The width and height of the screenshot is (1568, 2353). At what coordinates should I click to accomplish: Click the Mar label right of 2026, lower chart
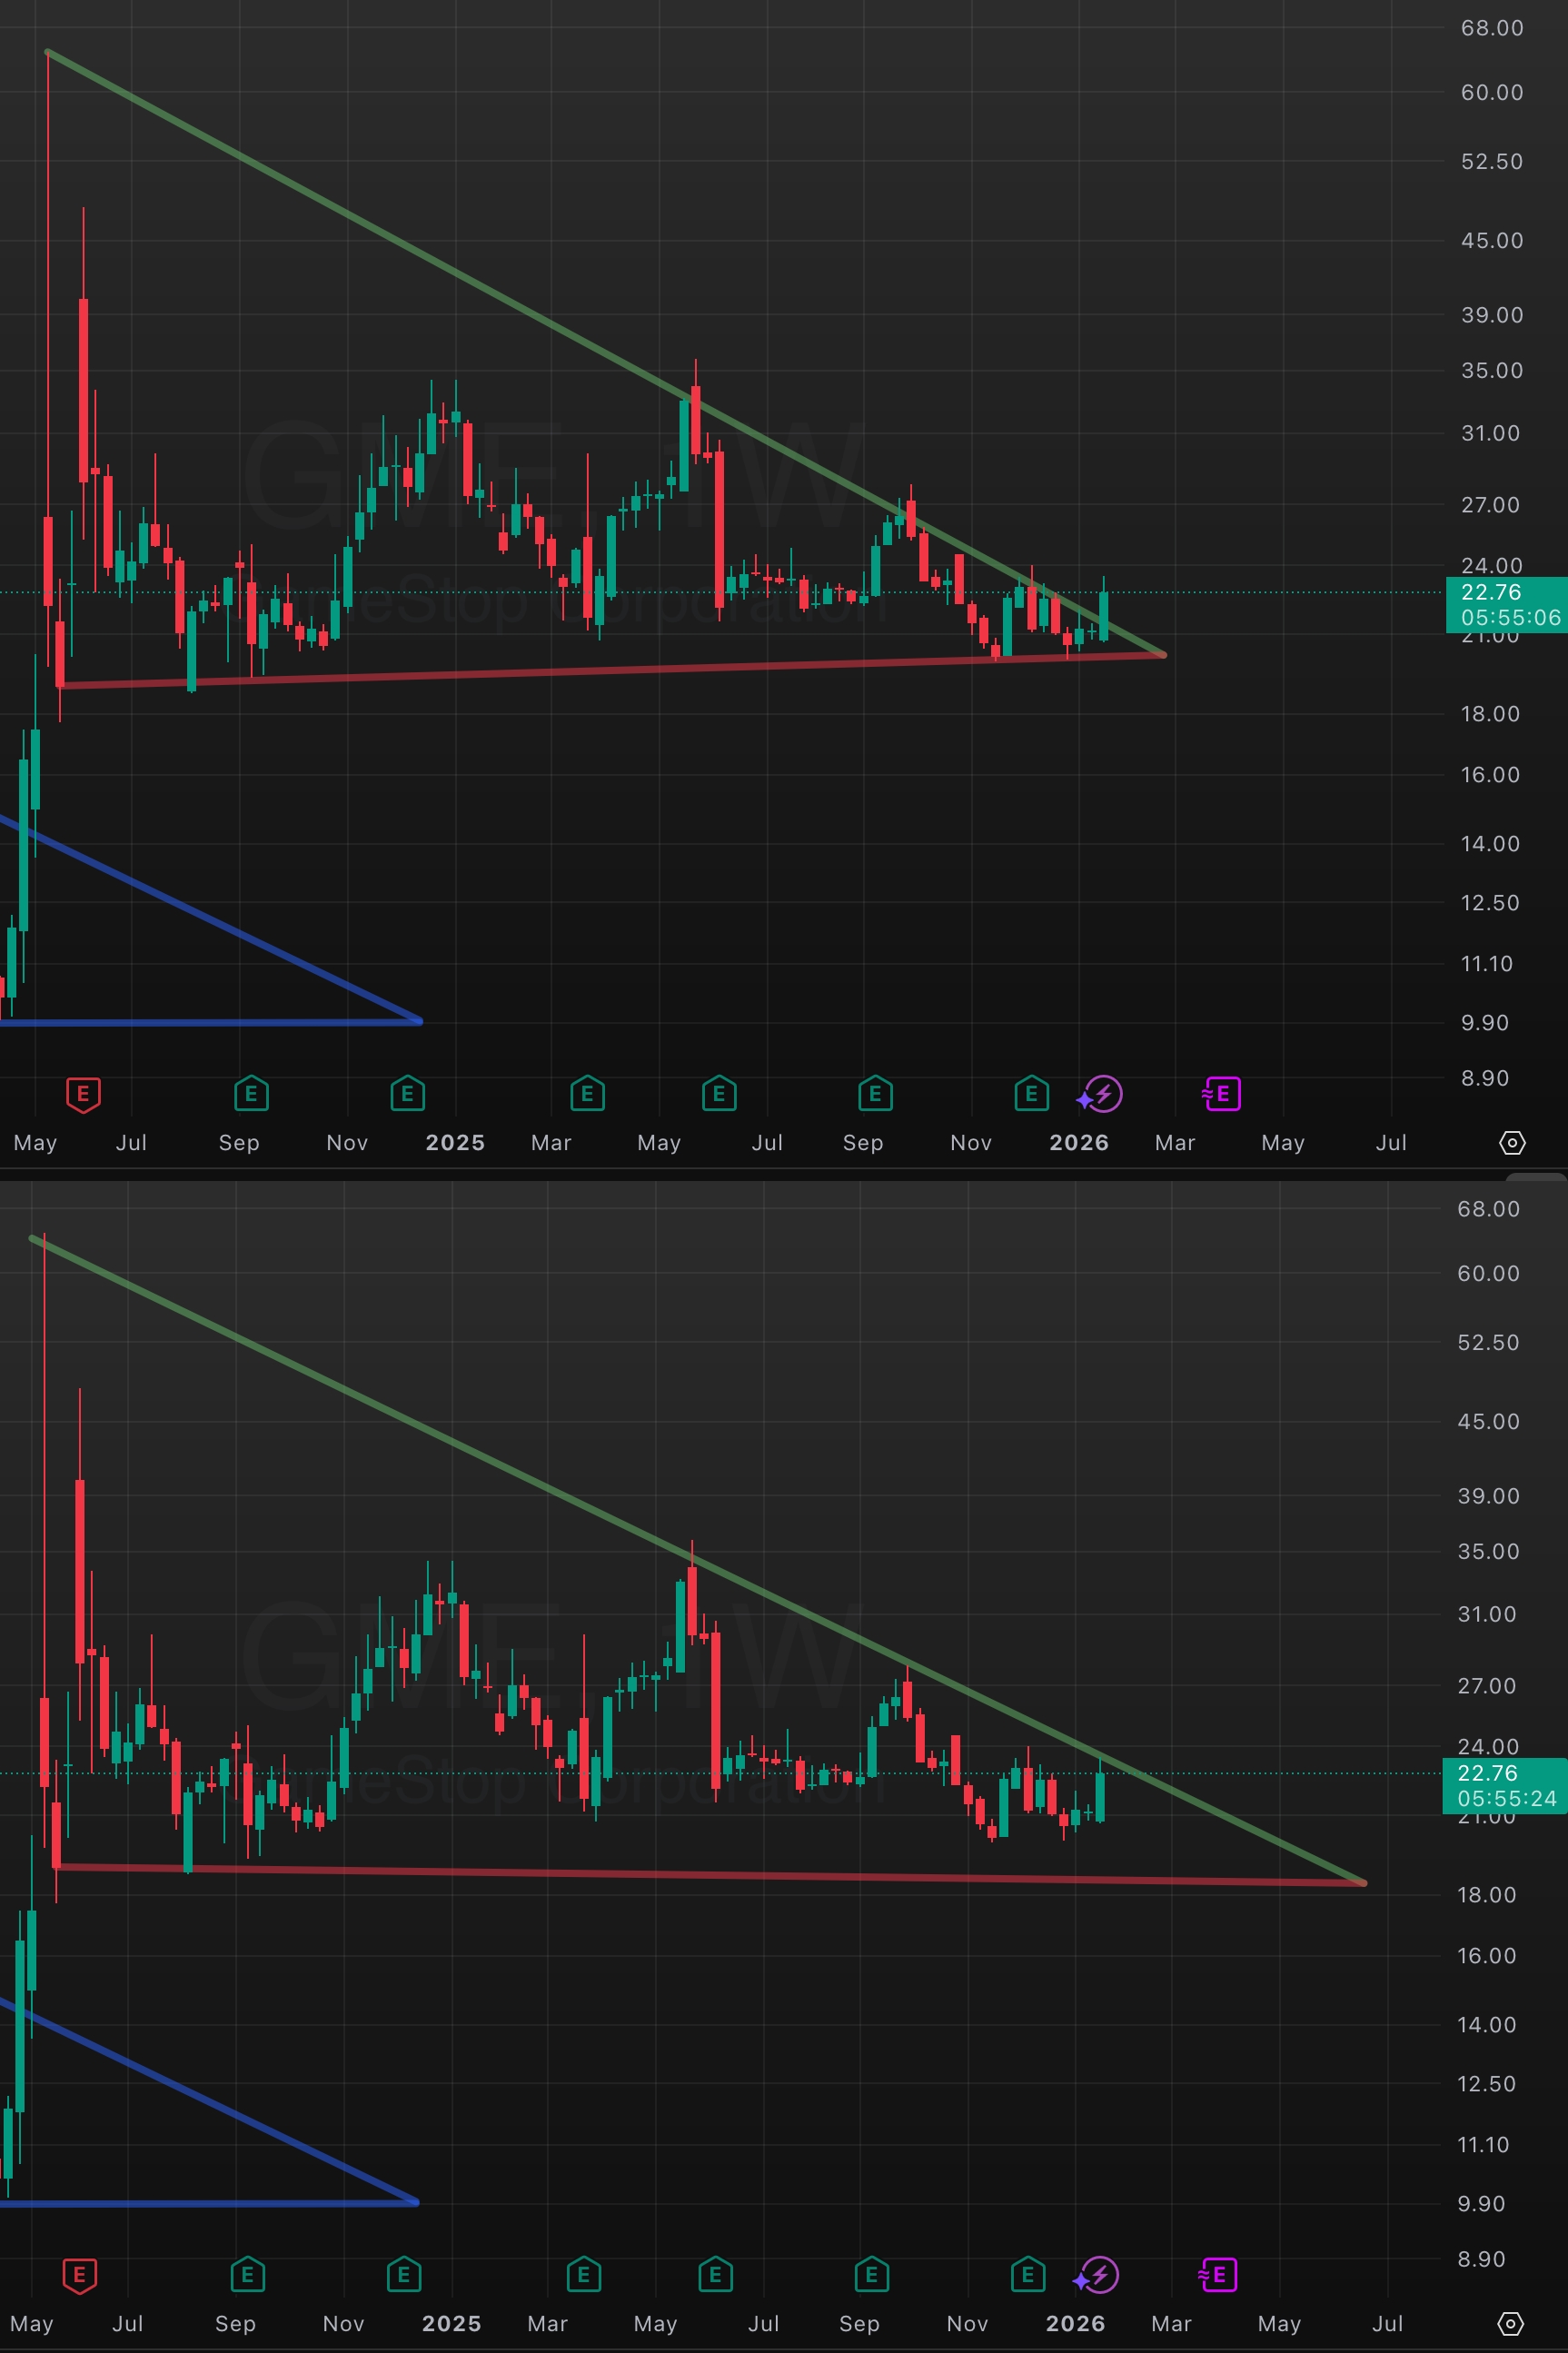(1171, 2324)
